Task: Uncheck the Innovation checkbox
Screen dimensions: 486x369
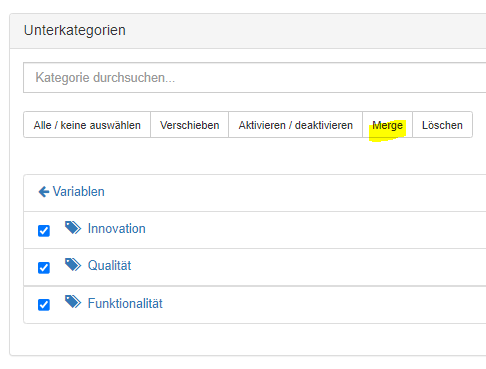Action: 44,231
